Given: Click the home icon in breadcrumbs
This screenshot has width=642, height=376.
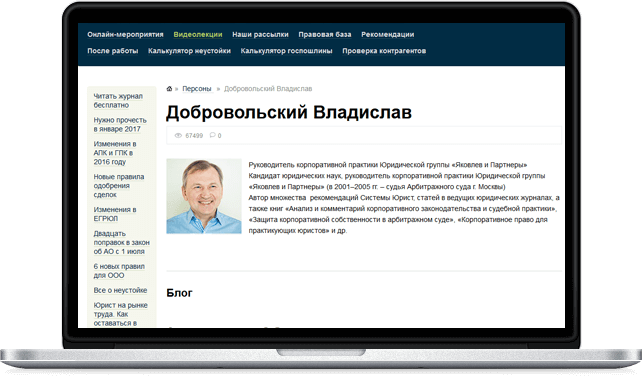Looking at the screenshot, I should click(x=169, y=88).
